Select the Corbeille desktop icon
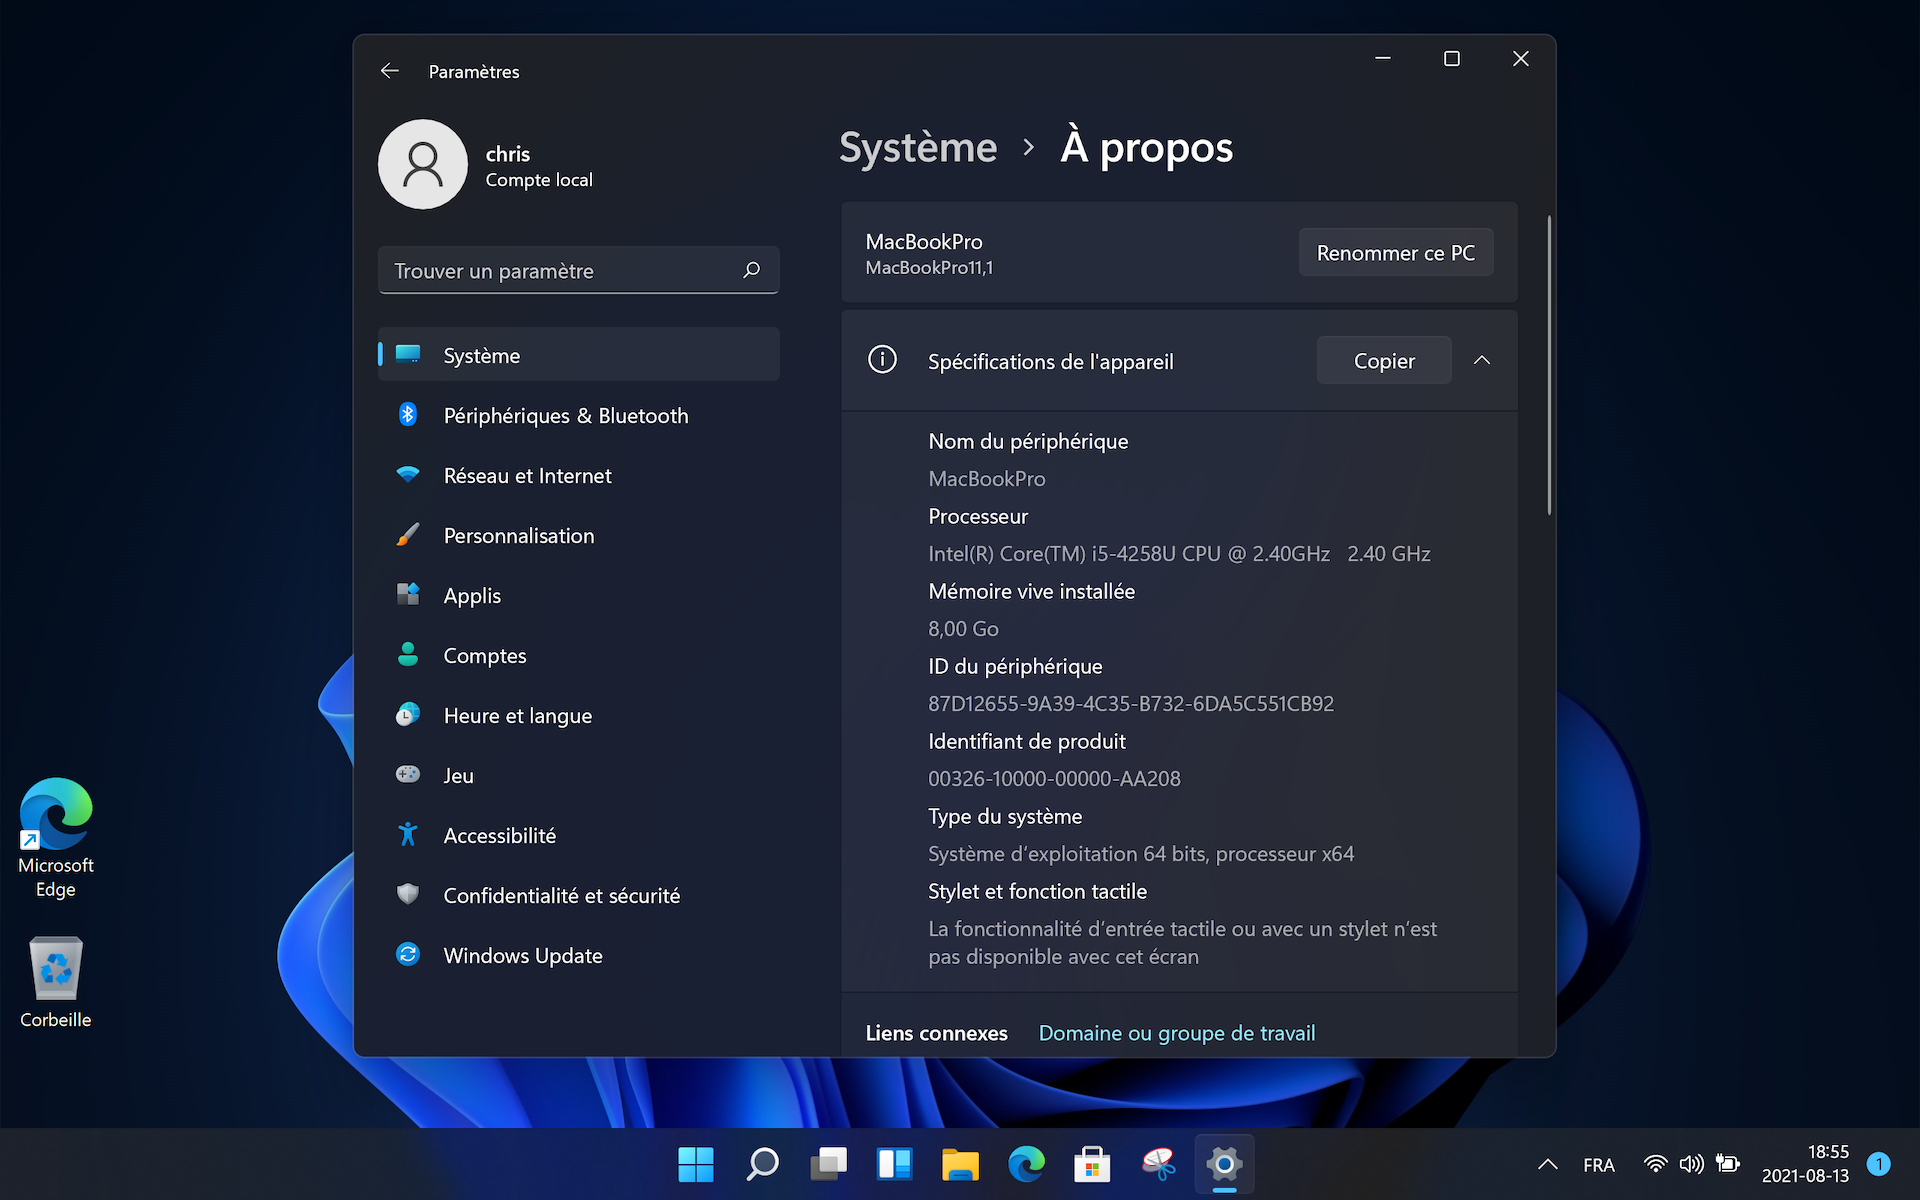This screenshot has width=1920, height=1200. click(56, 983)
